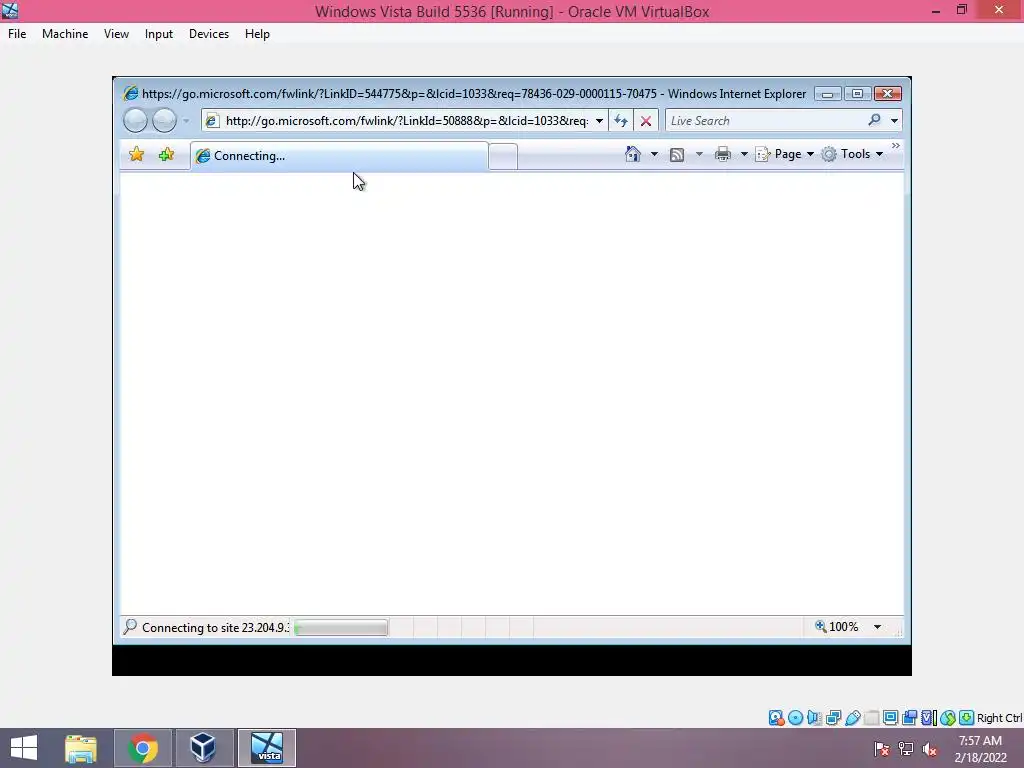1024x768 pixels.
Task: Click the VirtualBox window title bar icon
Action: pyautogui.click(x=10, y=10)
